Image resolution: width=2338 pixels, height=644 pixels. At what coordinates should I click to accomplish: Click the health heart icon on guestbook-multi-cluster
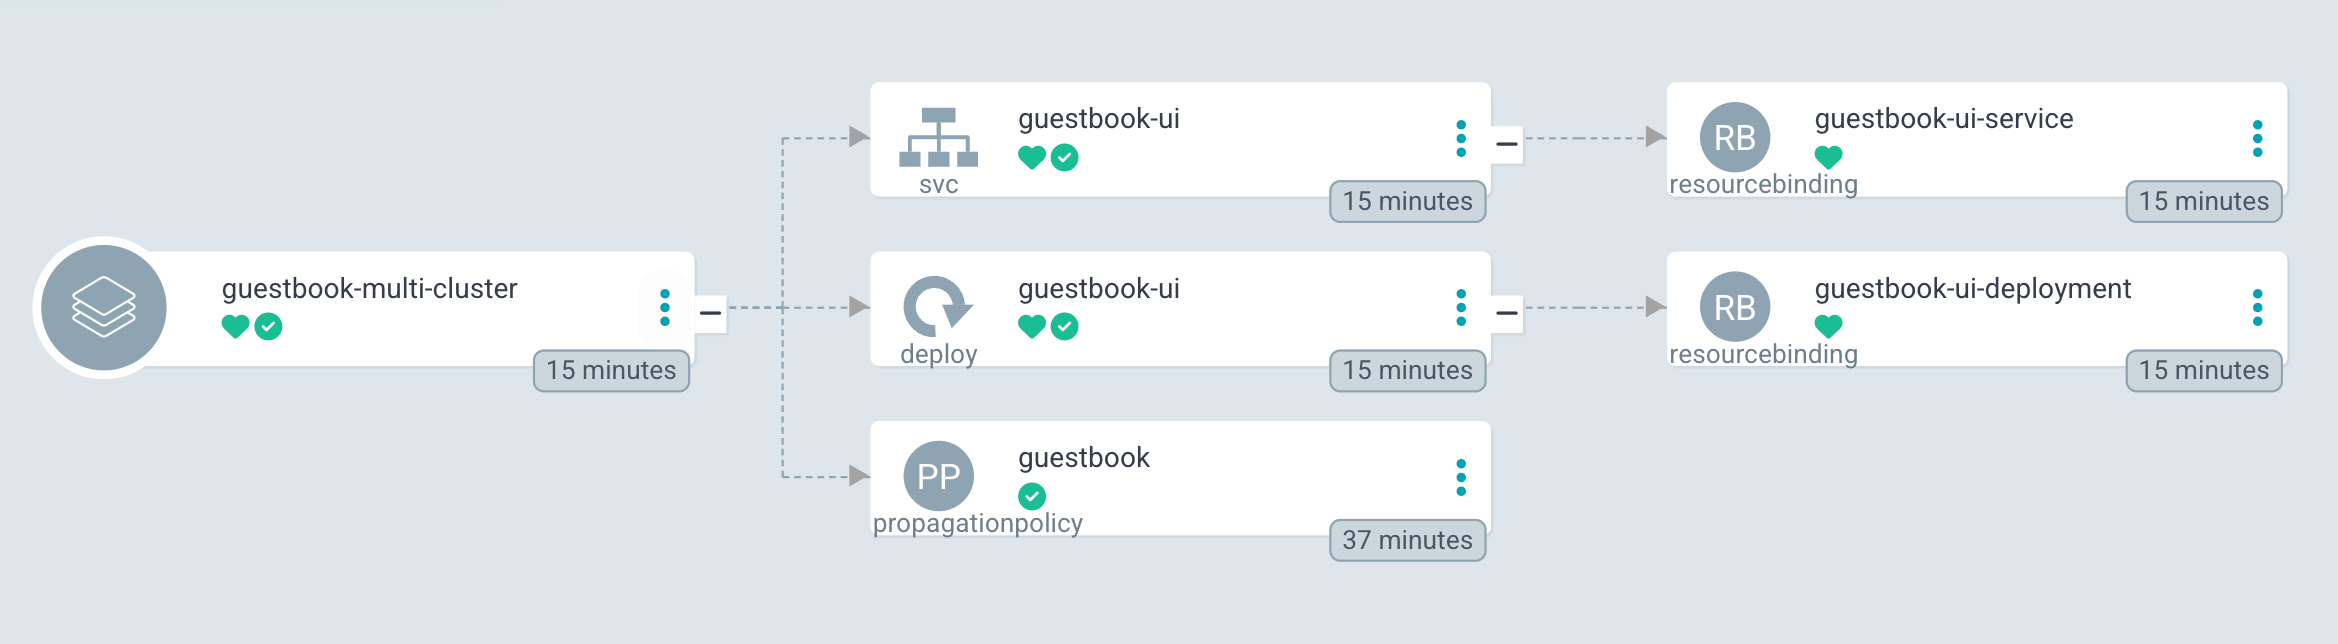[235, 327]
